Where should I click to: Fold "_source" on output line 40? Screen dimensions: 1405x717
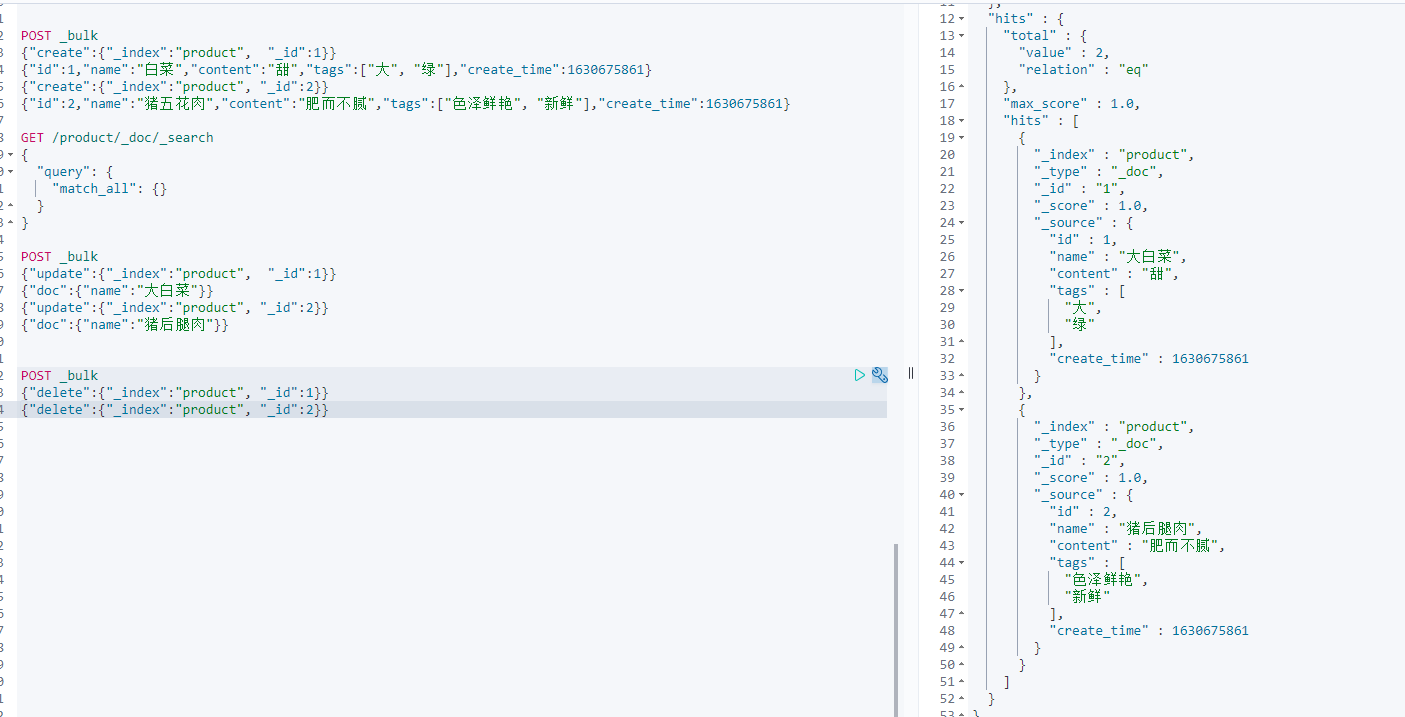click(962, 494)
